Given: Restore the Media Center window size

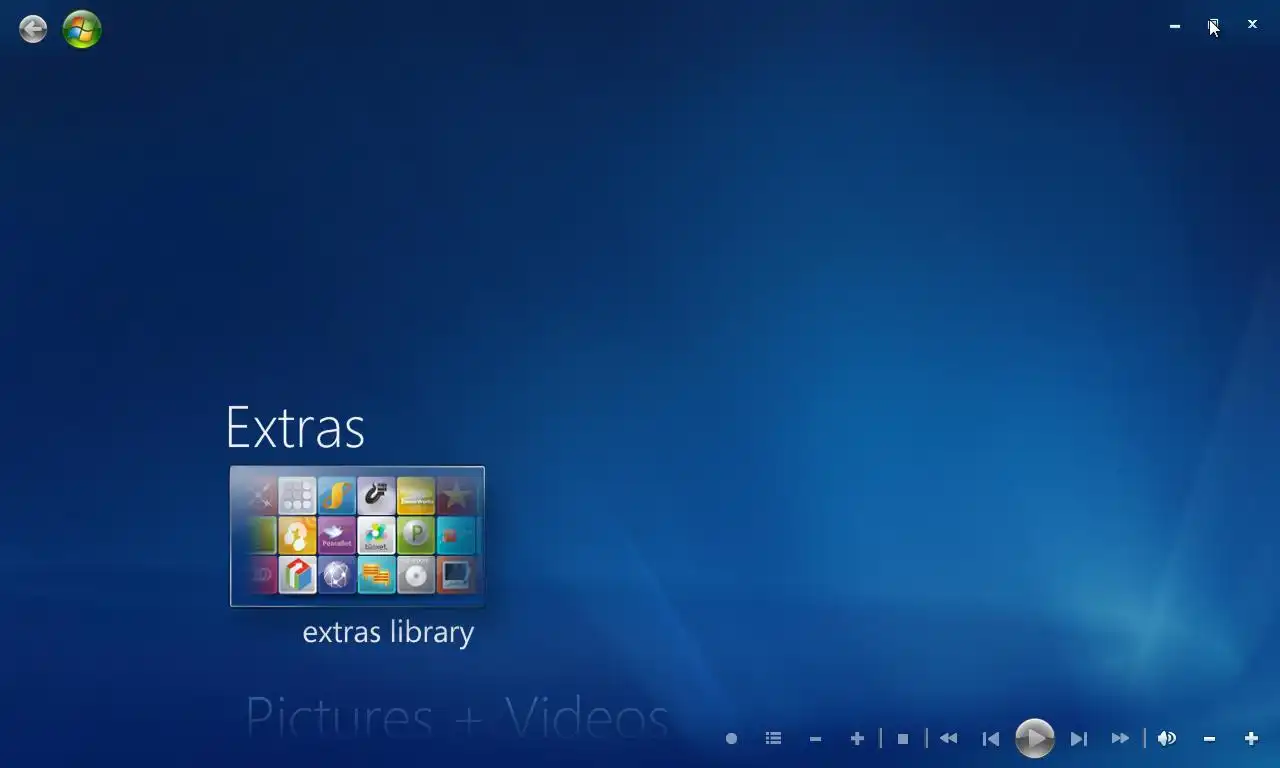Looking at the screenshot, I should click(x=1213, y=25).
